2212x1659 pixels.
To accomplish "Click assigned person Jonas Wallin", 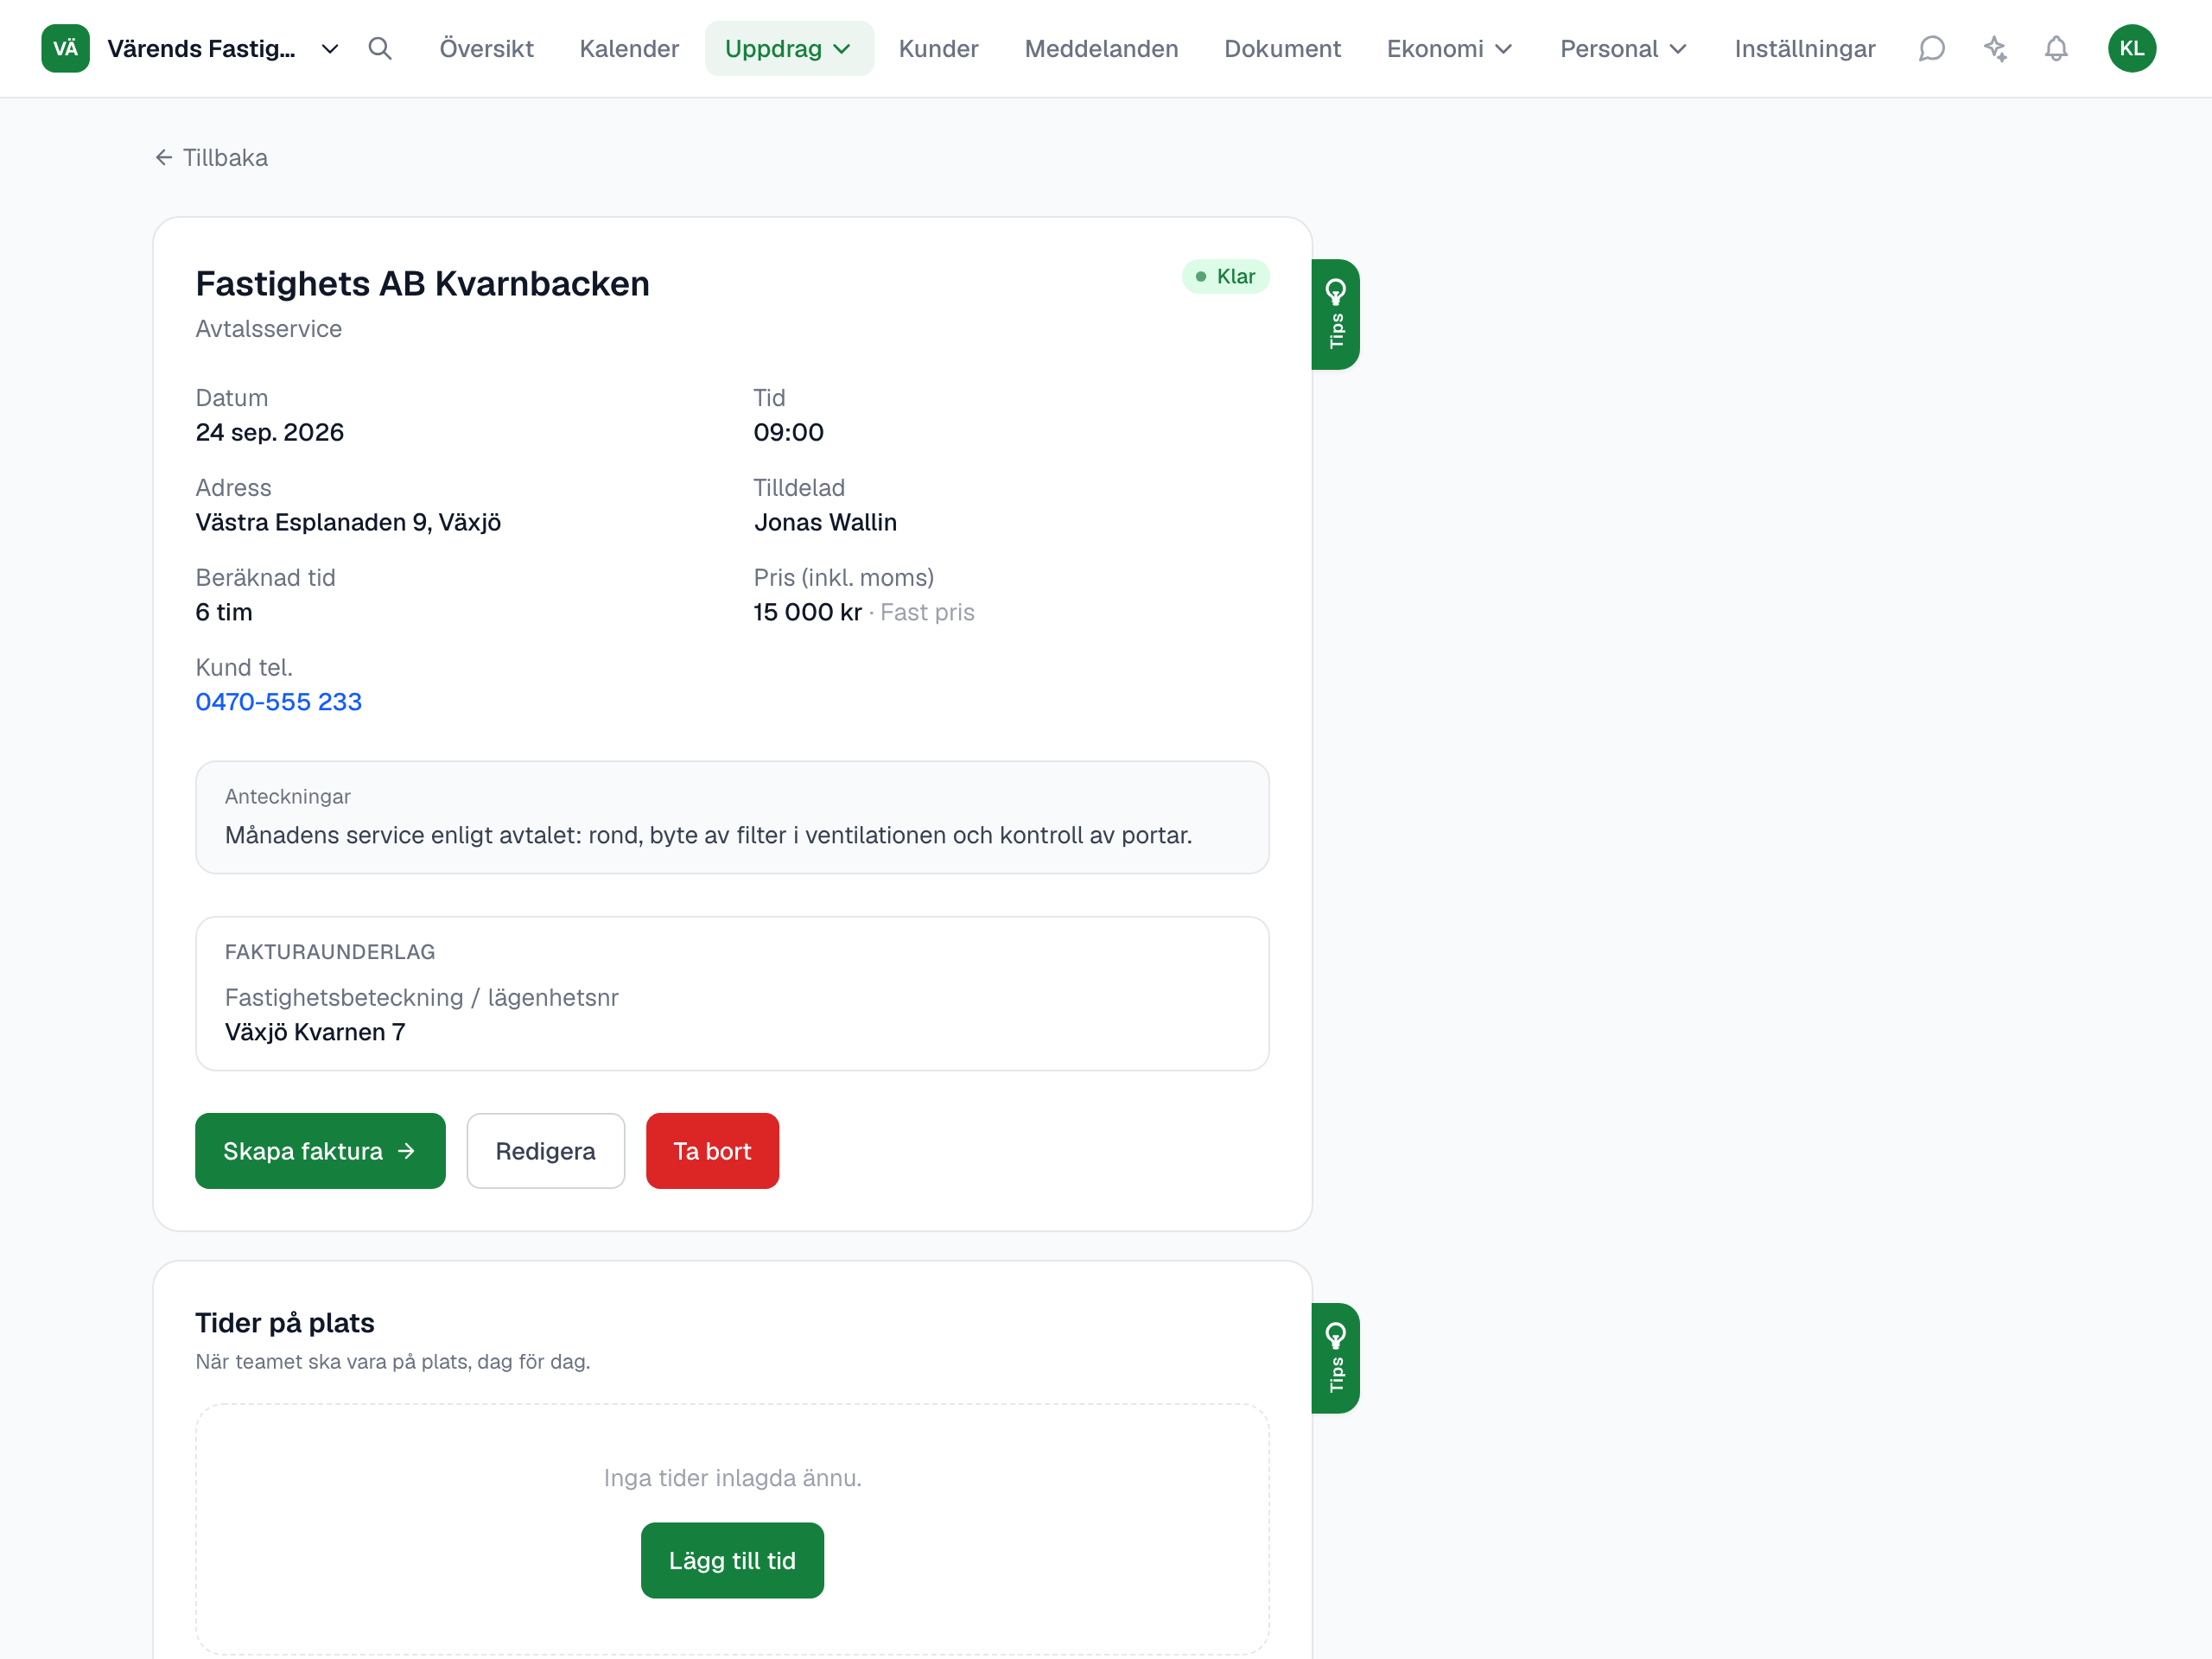I will tap(825, 522).
